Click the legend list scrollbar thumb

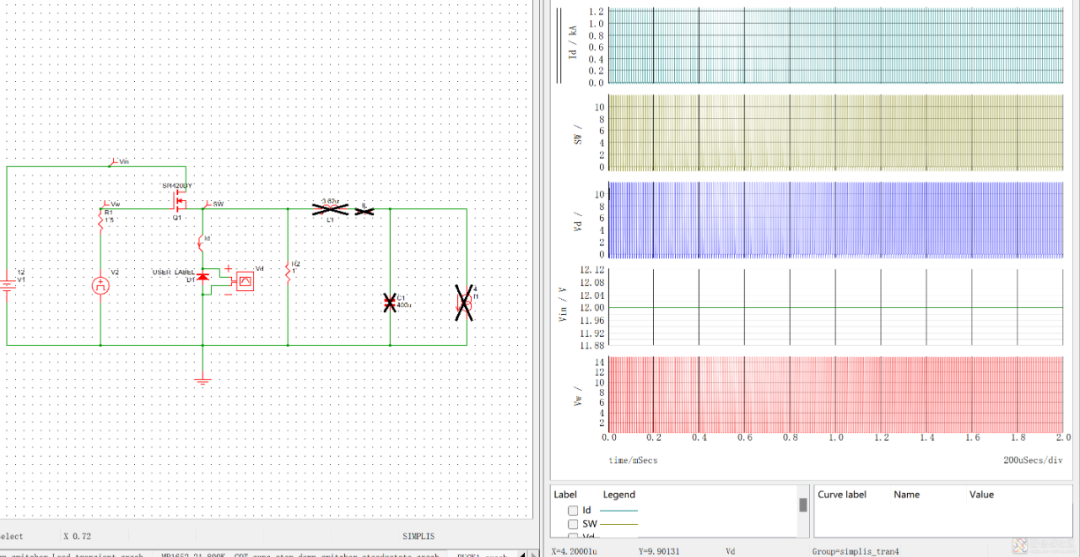click(802, 505)
